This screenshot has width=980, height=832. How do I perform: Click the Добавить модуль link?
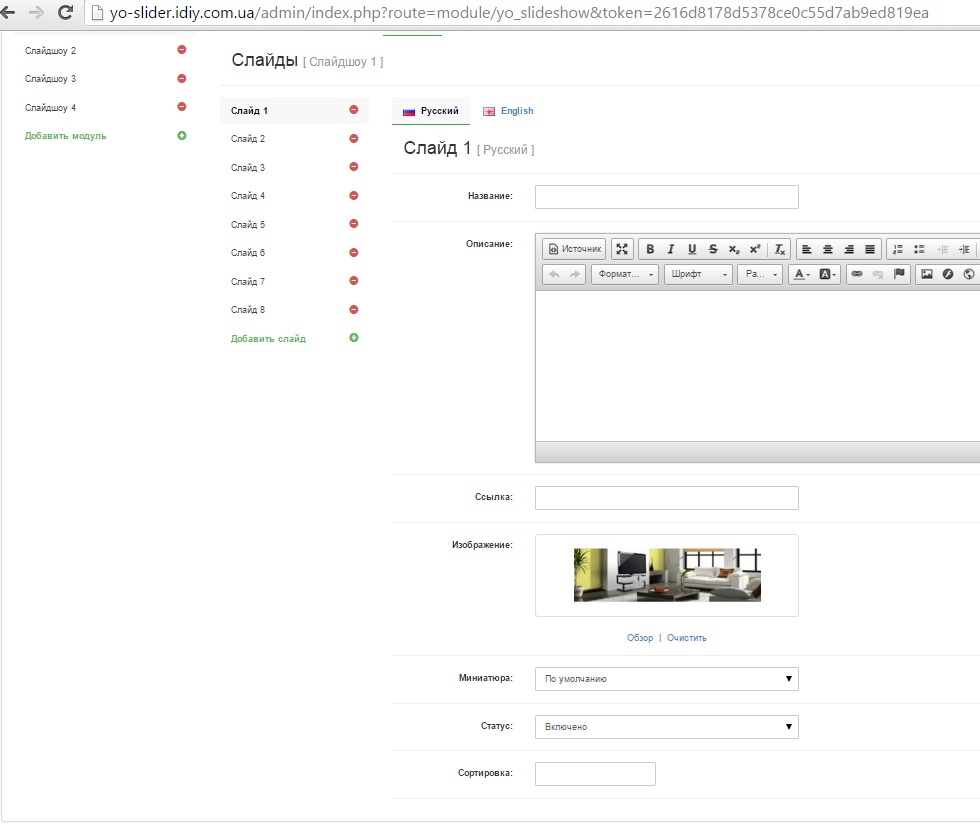tap(66, 136)
